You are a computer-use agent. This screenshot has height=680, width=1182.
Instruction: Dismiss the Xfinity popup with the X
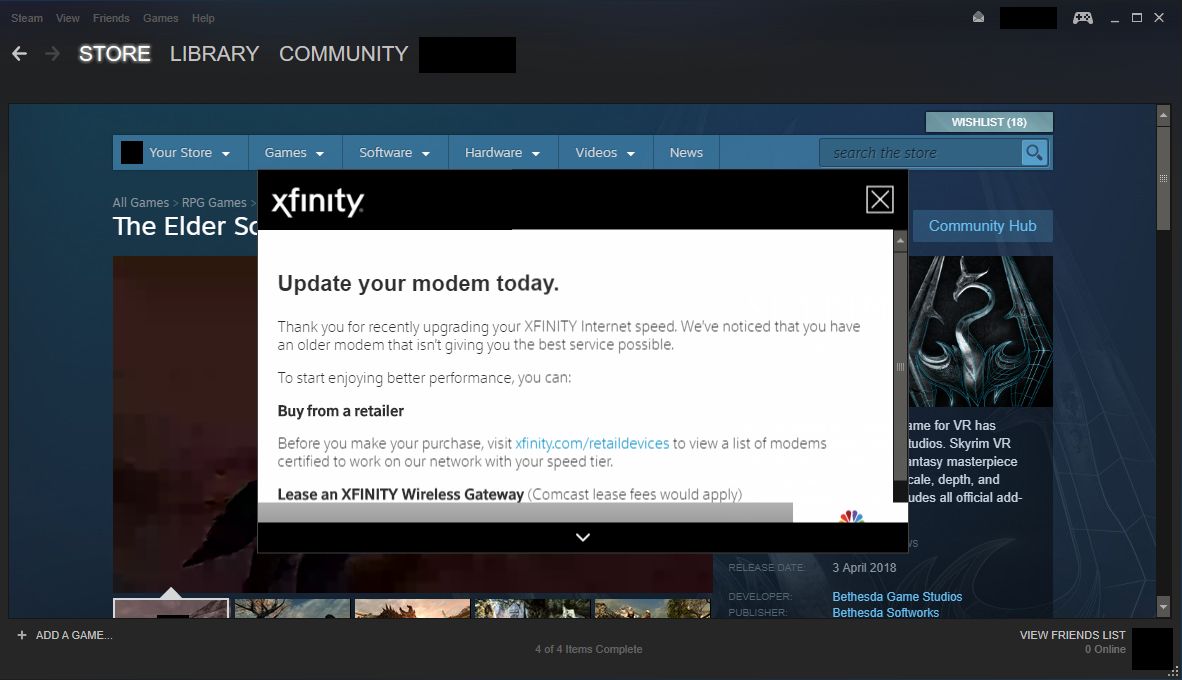pyautogui.click(x=879, y=198)
